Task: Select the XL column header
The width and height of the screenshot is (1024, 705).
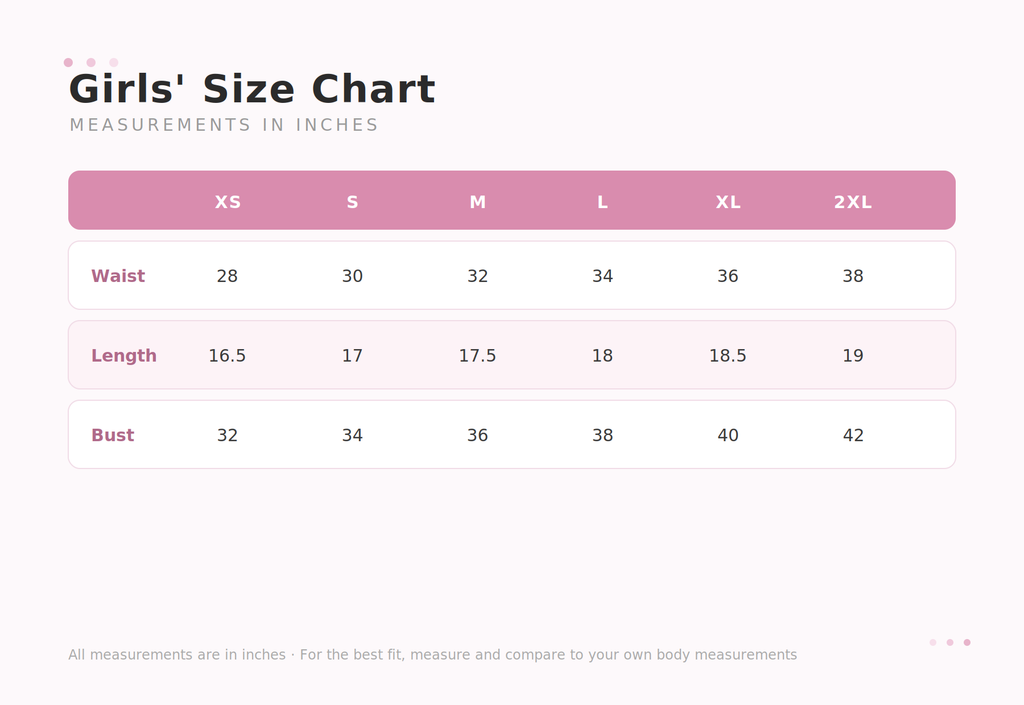Action: coord(728,202)
